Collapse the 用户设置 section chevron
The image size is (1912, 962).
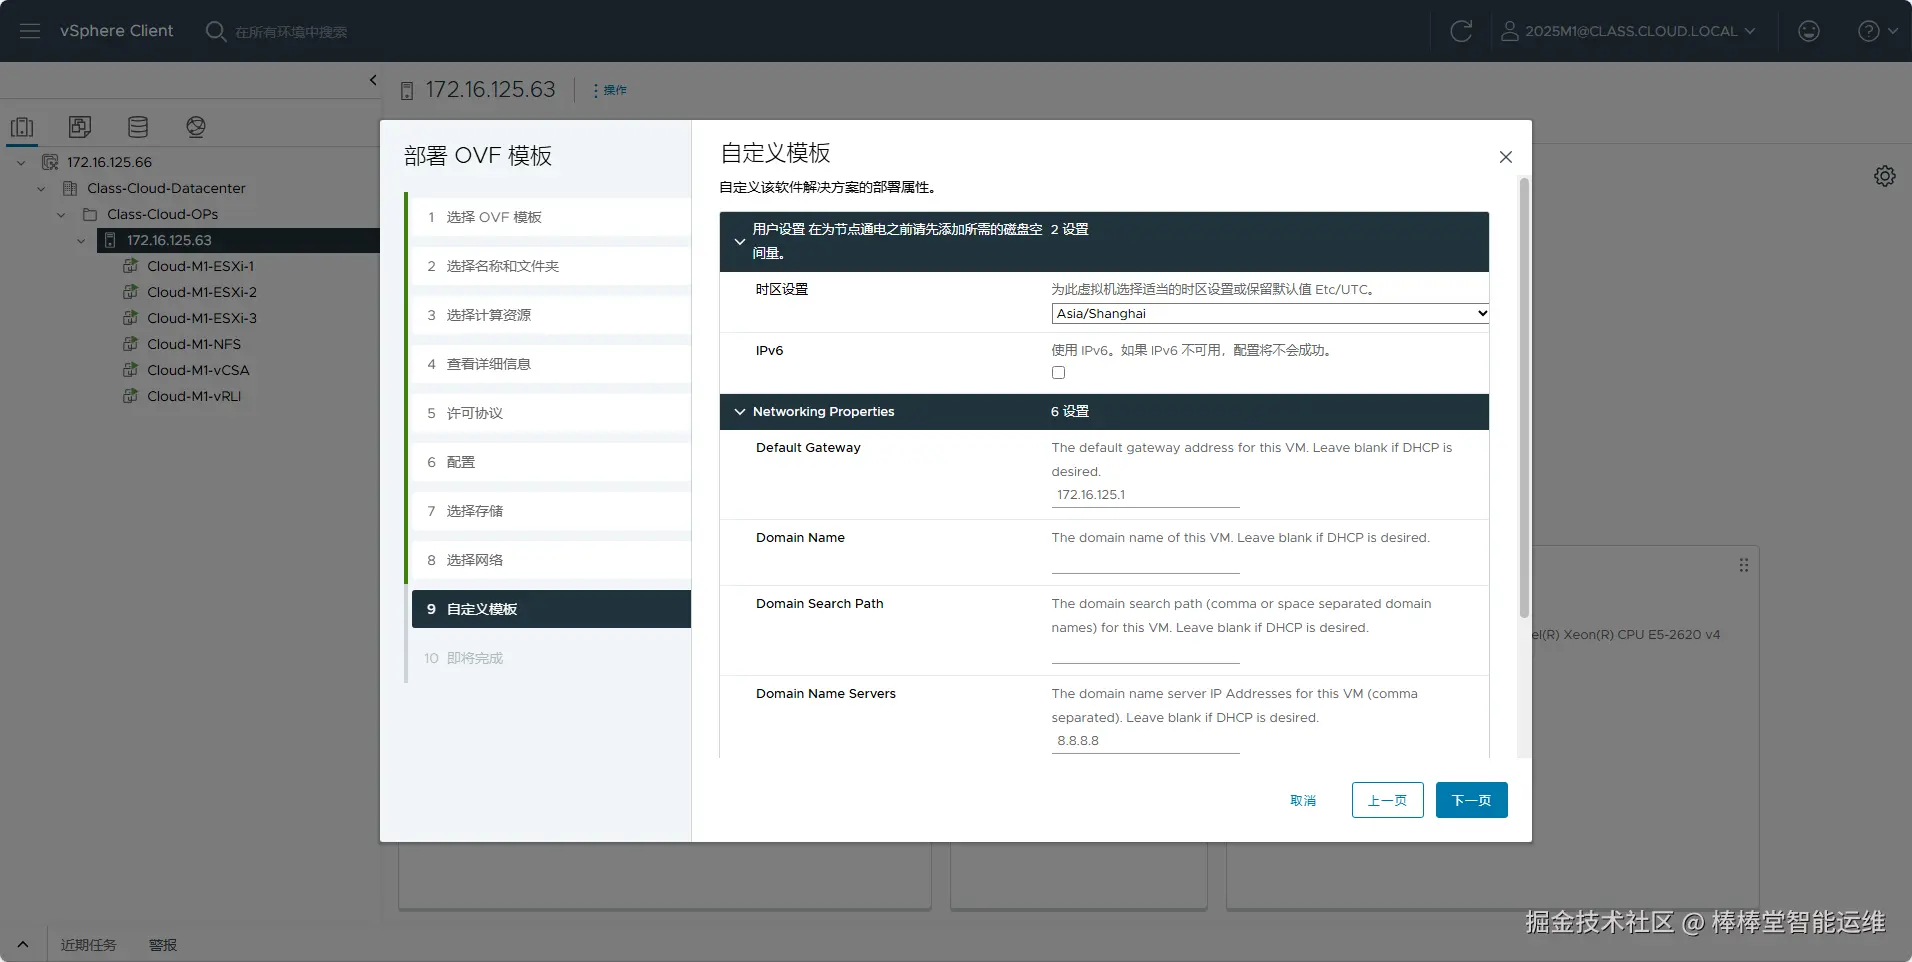pos(740,242)
